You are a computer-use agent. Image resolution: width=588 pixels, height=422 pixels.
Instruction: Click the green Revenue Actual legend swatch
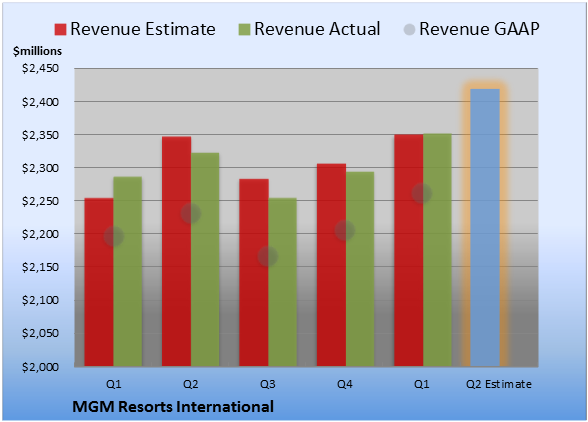click(x=244, y=30)
